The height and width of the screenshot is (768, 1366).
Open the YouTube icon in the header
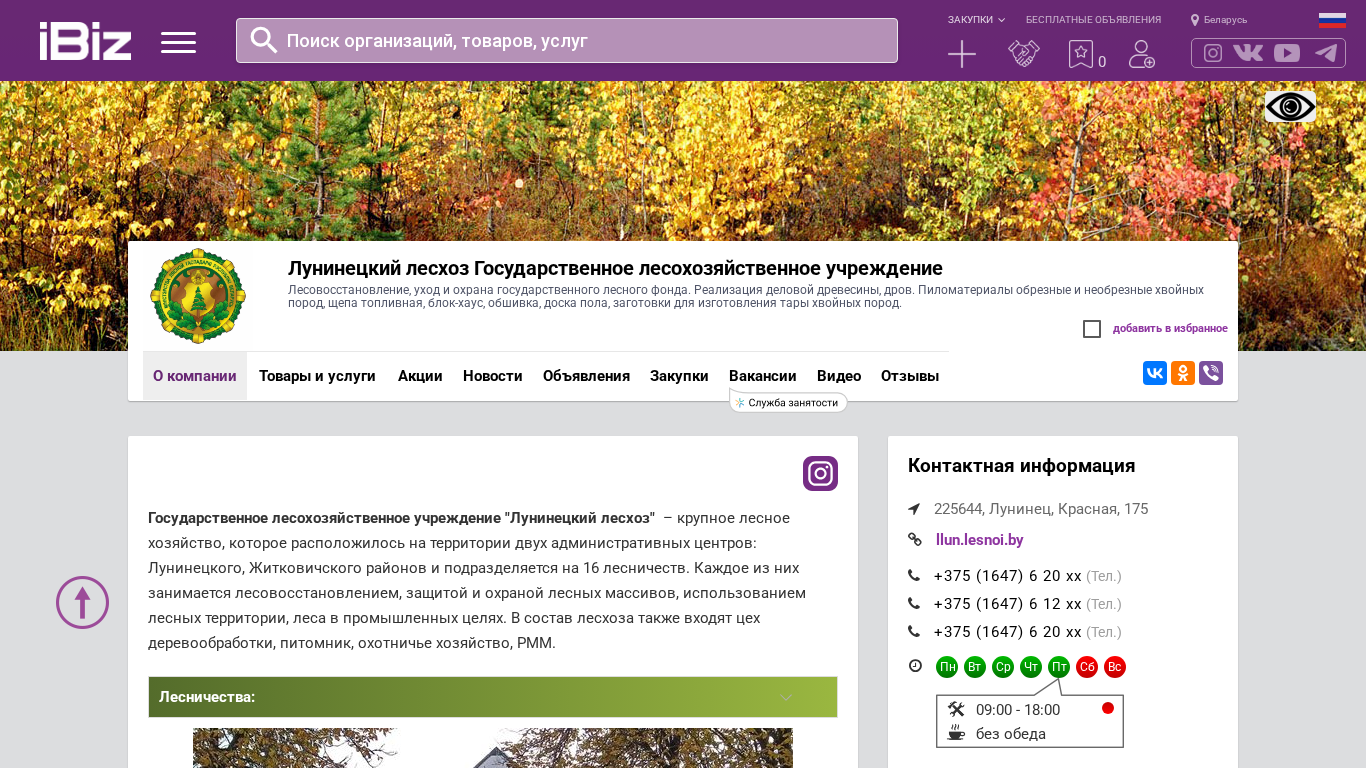(1287, 53)
